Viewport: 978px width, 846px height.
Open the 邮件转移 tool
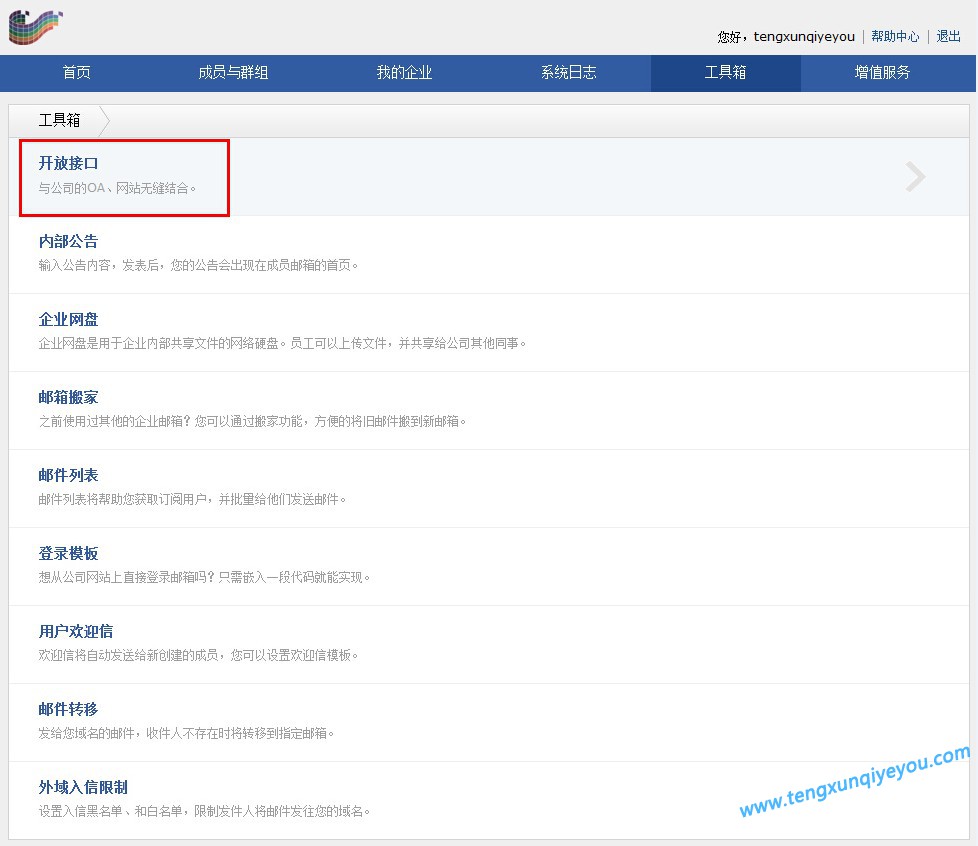[69, 709]
